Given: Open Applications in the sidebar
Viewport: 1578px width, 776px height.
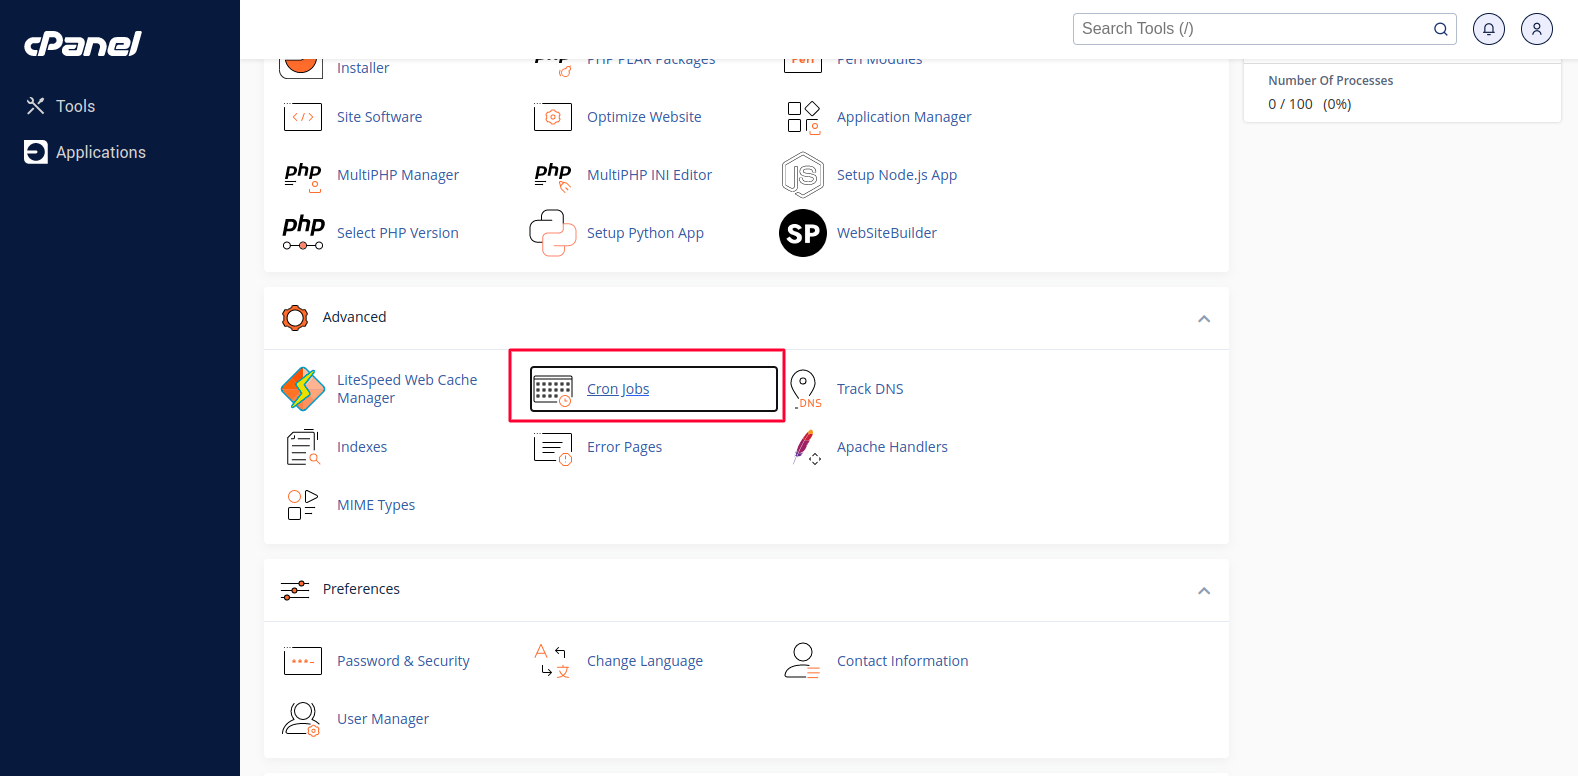Looking at the screenshot, I should tap(100, 152).
